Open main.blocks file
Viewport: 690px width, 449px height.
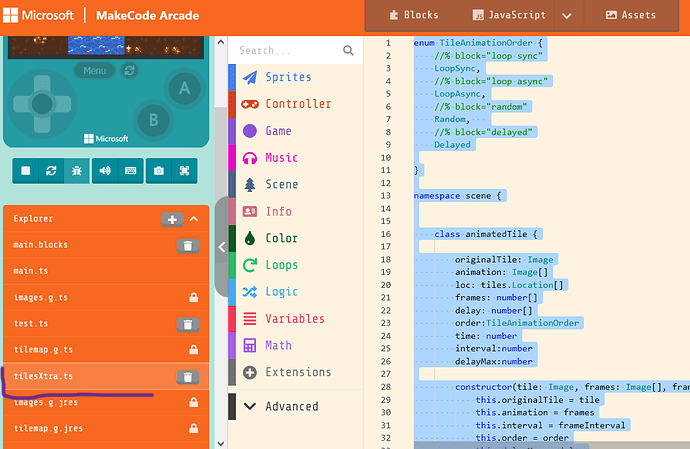tap(106, 245)
